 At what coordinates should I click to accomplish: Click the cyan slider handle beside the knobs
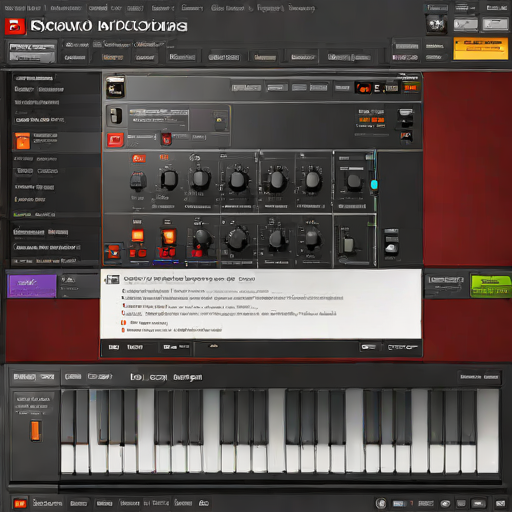pos(374,184)
